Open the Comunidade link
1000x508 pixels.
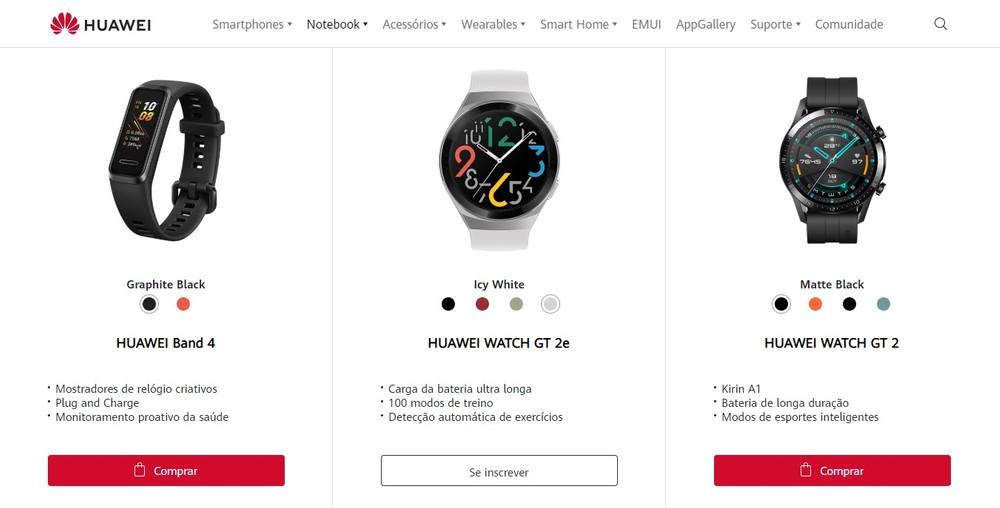coord(849,24)
